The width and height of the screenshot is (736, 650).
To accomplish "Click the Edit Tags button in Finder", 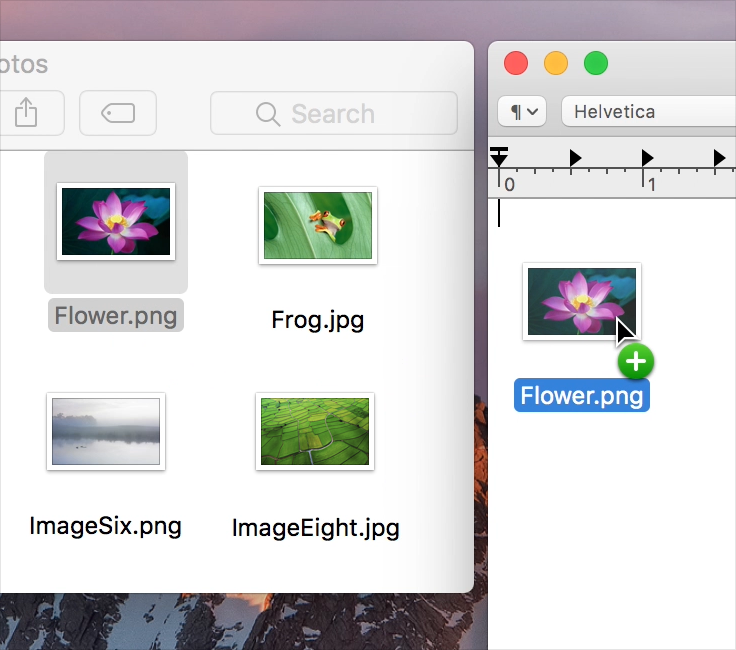I will [x=118, y=113].
